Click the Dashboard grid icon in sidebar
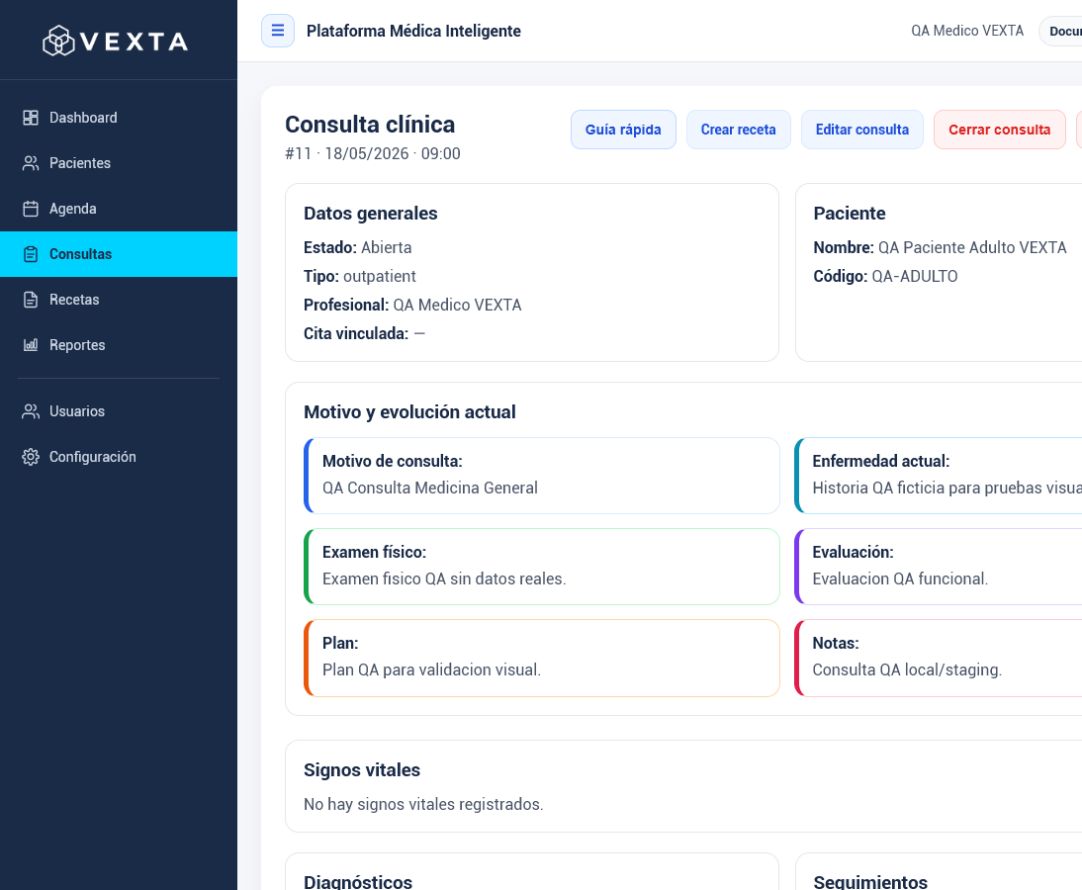Image resolution: width=1082 pixels, height=890 pixels. [x=30, y=118]
